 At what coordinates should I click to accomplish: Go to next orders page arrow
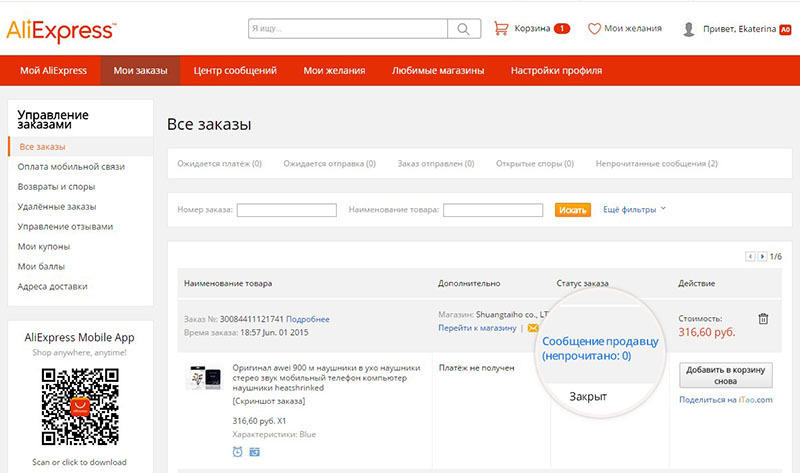tap(762, 256)
